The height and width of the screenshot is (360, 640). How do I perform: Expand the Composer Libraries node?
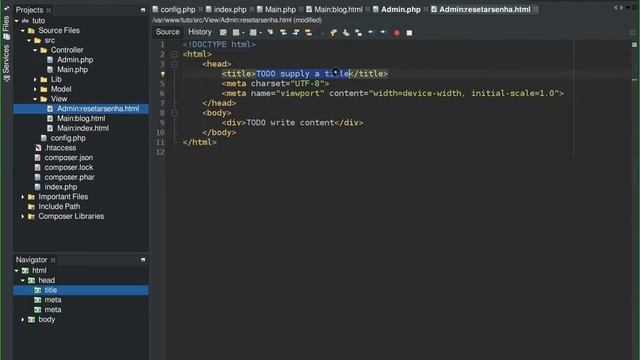(x=23, y=216)
